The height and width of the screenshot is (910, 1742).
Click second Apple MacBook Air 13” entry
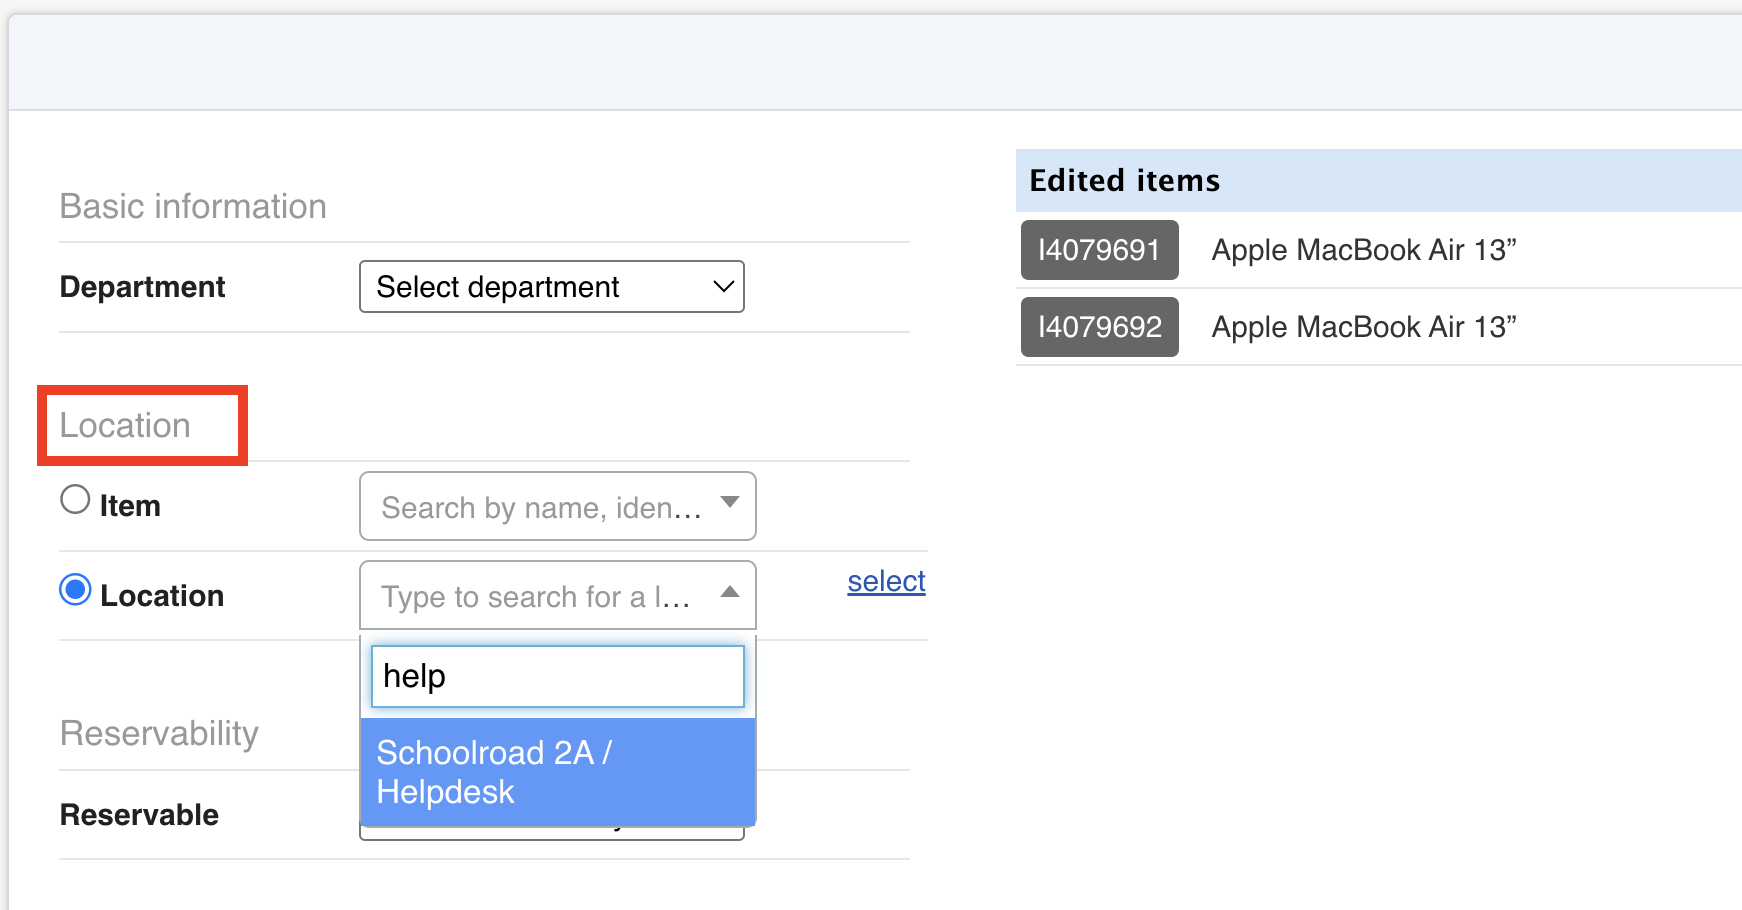pos(1363,327)
